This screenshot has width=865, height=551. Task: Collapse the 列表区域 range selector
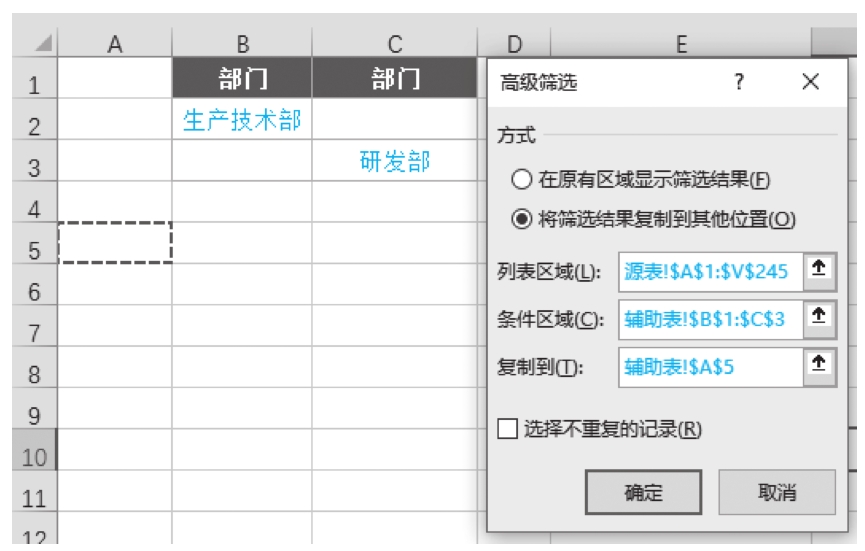click(819, 270)
